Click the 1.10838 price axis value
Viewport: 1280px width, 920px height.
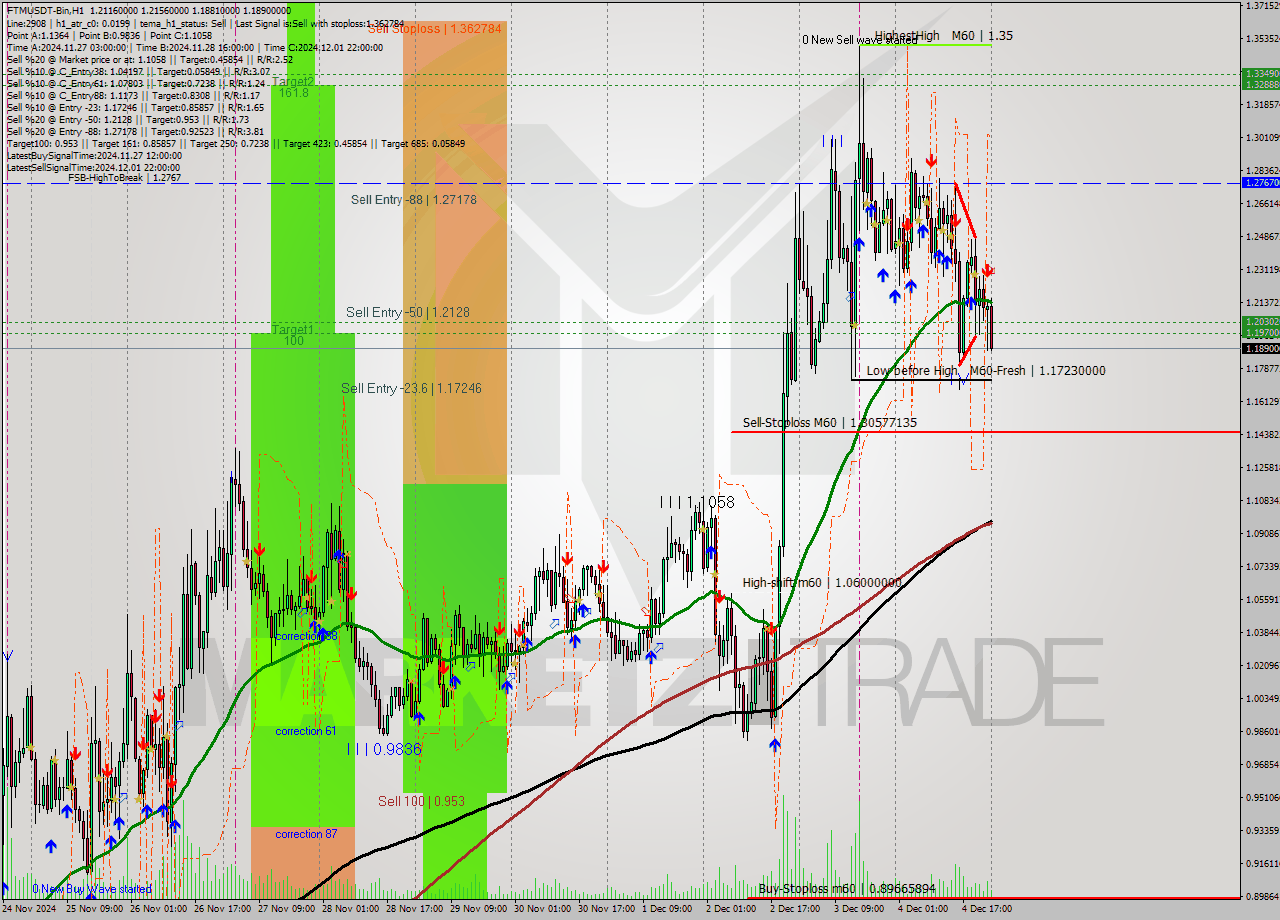click(1262, 501)
